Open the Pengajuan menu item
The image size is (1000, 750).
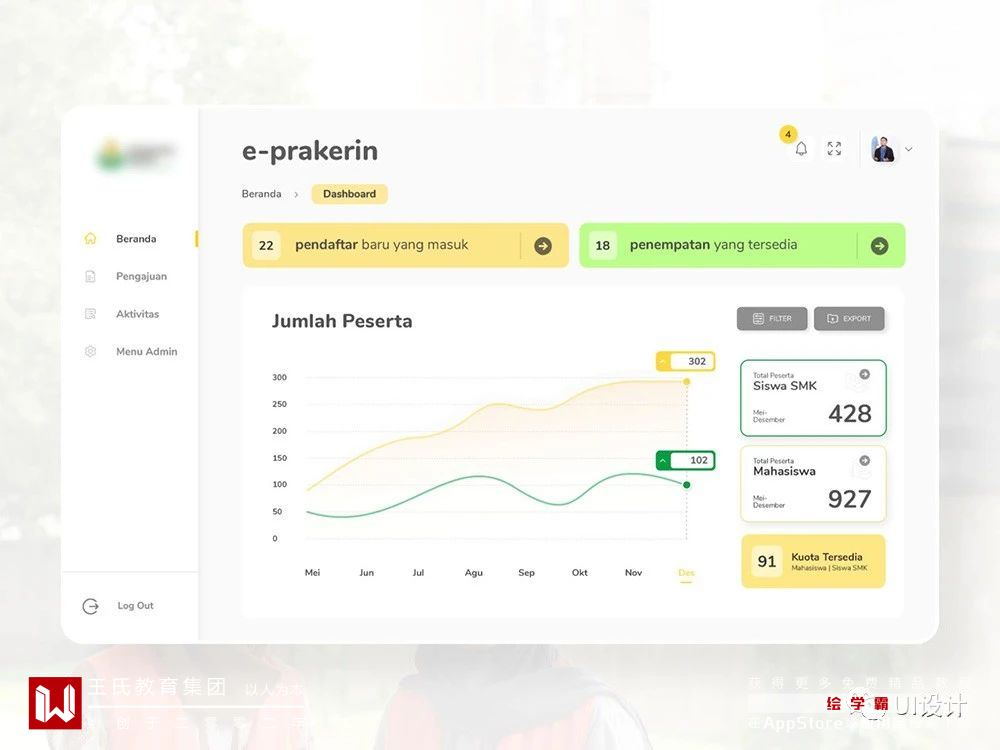pyautogui.click(x=142, y=276)
